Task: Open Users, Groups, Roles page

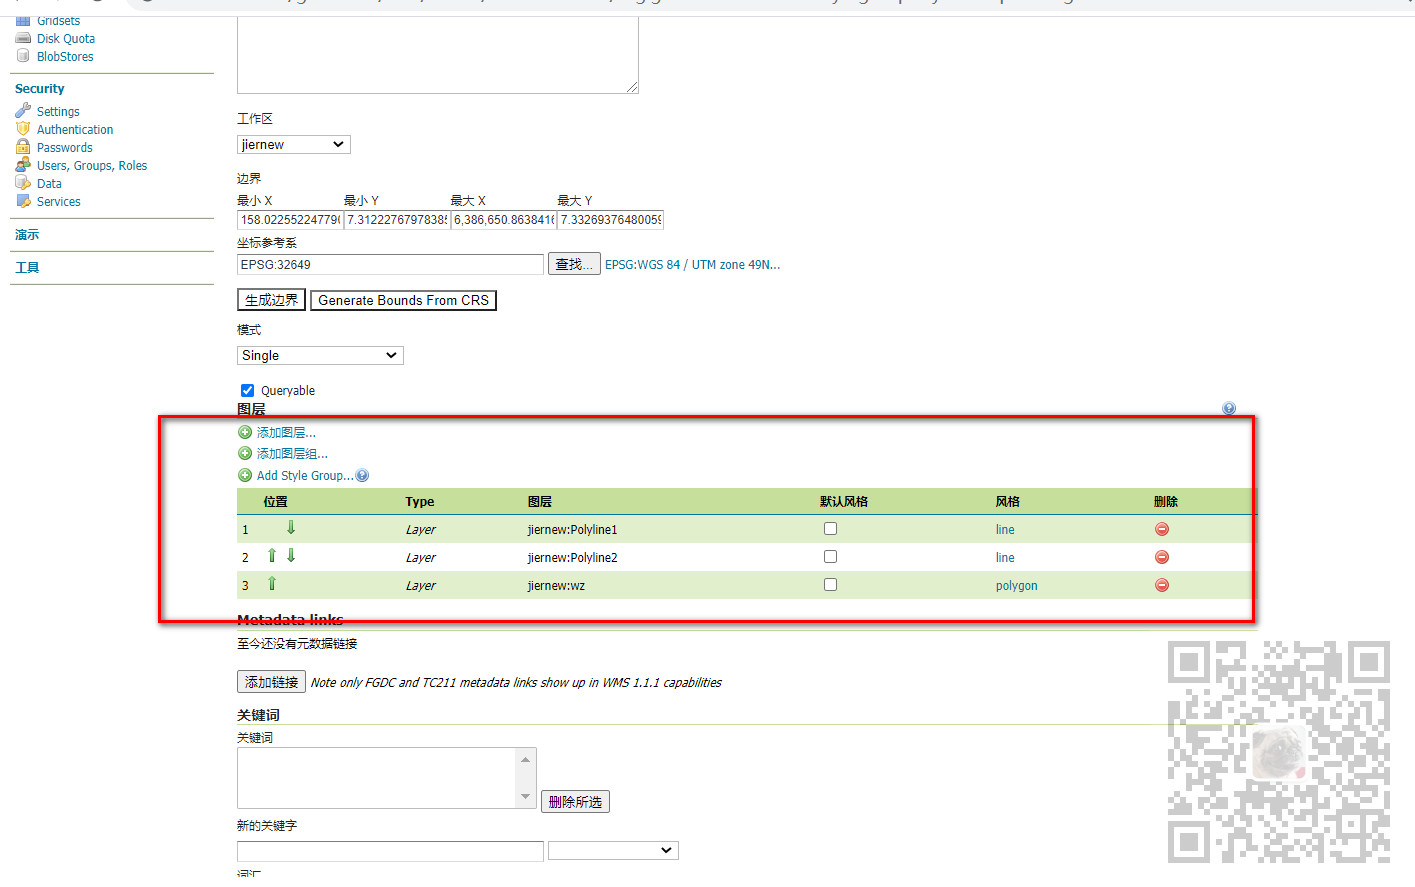Action: [x=92, y=166]
